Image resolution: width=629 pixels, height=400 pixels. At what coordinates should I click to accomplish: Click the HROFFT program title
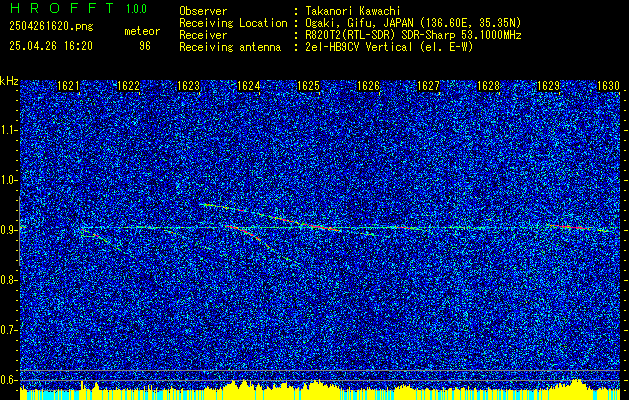62,8
